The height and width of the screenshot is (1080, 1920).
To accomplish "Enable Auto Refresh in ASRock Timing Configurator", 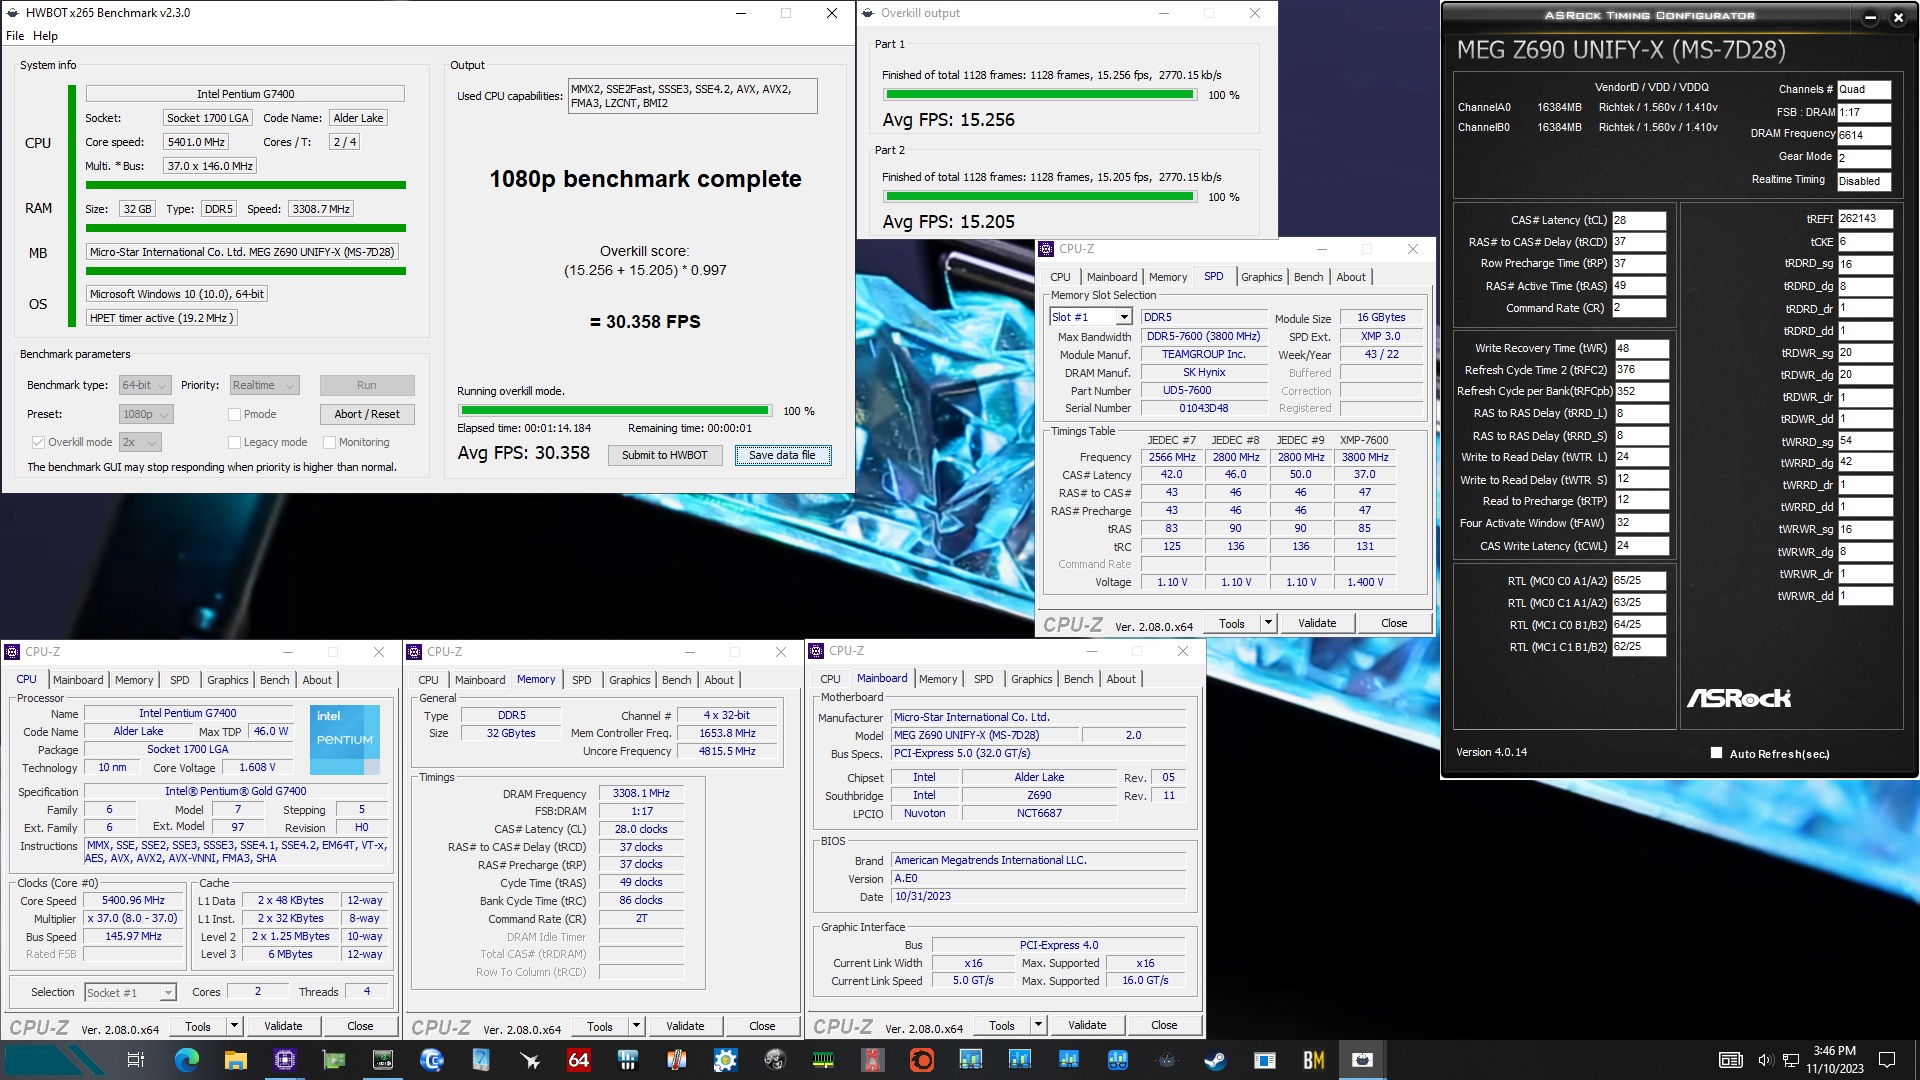I will click(1716, 753).
